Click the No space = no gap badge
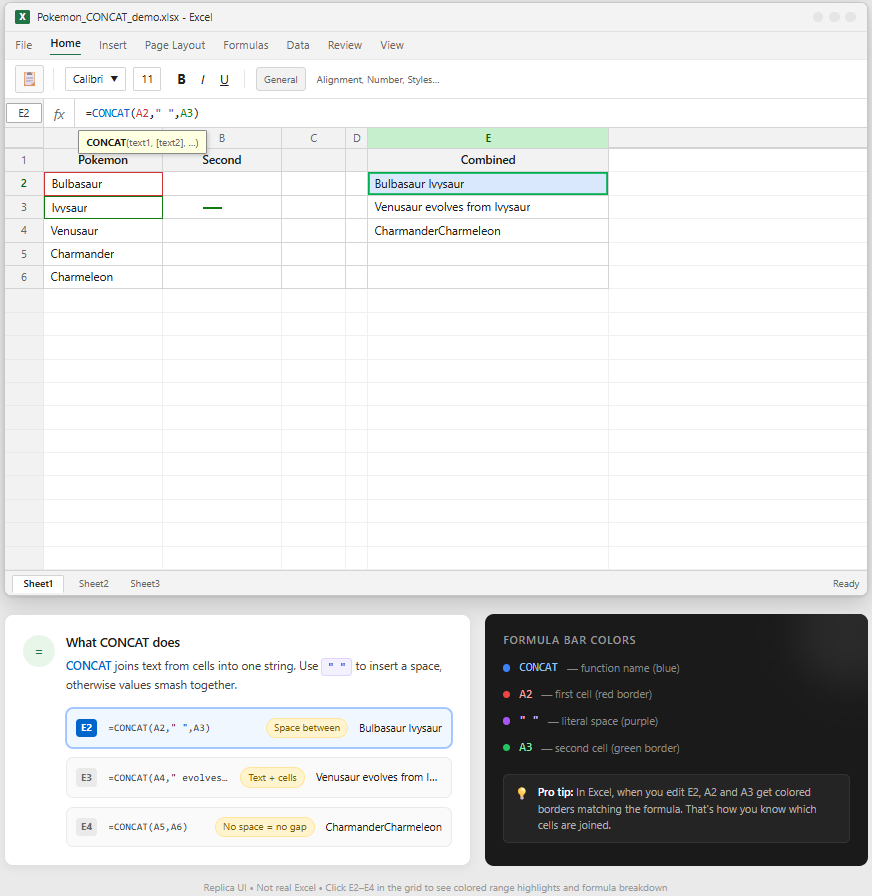872x896 pixels. pos(265,827)
